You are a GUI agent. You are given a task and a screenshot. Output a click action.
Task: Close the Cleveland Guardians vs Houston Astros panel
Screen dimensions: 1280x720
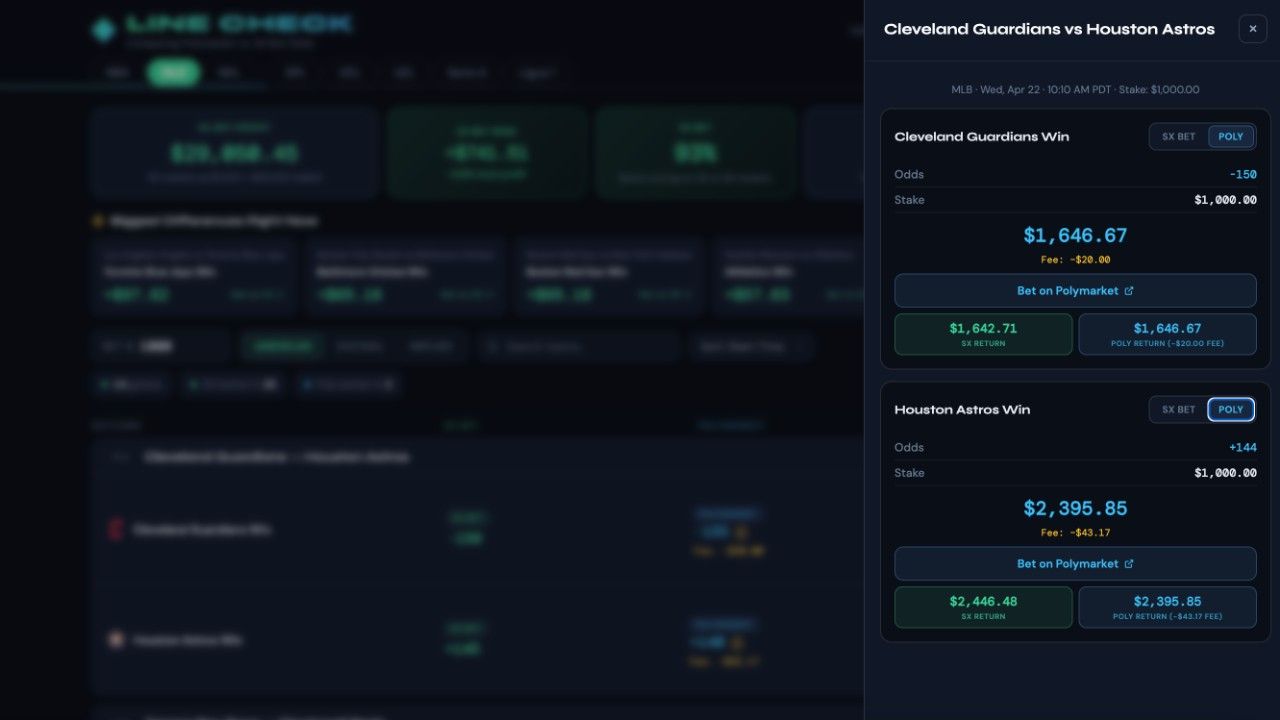click(1252, 29)
